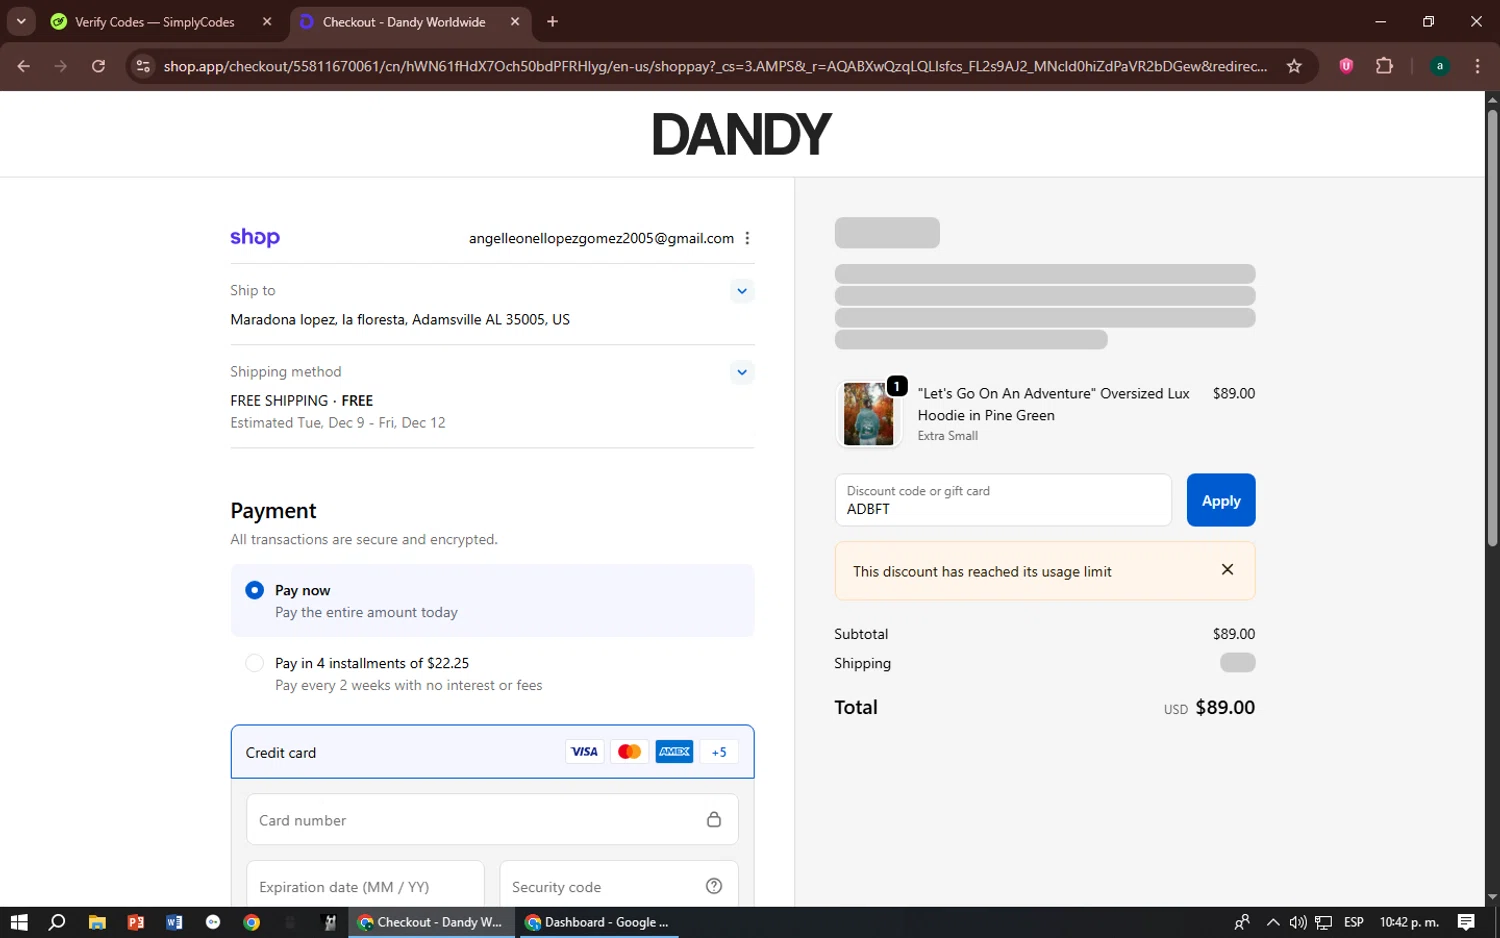Viewport: 1500px width, 938px height.
Task: Click the Card number field
Action: [492, 820]
